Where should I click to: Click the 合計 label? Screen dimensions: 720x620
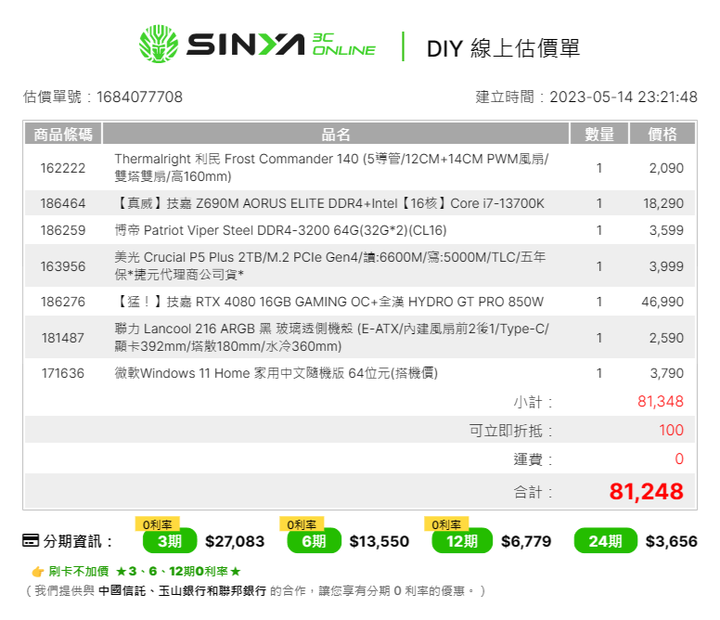point(533,492)
